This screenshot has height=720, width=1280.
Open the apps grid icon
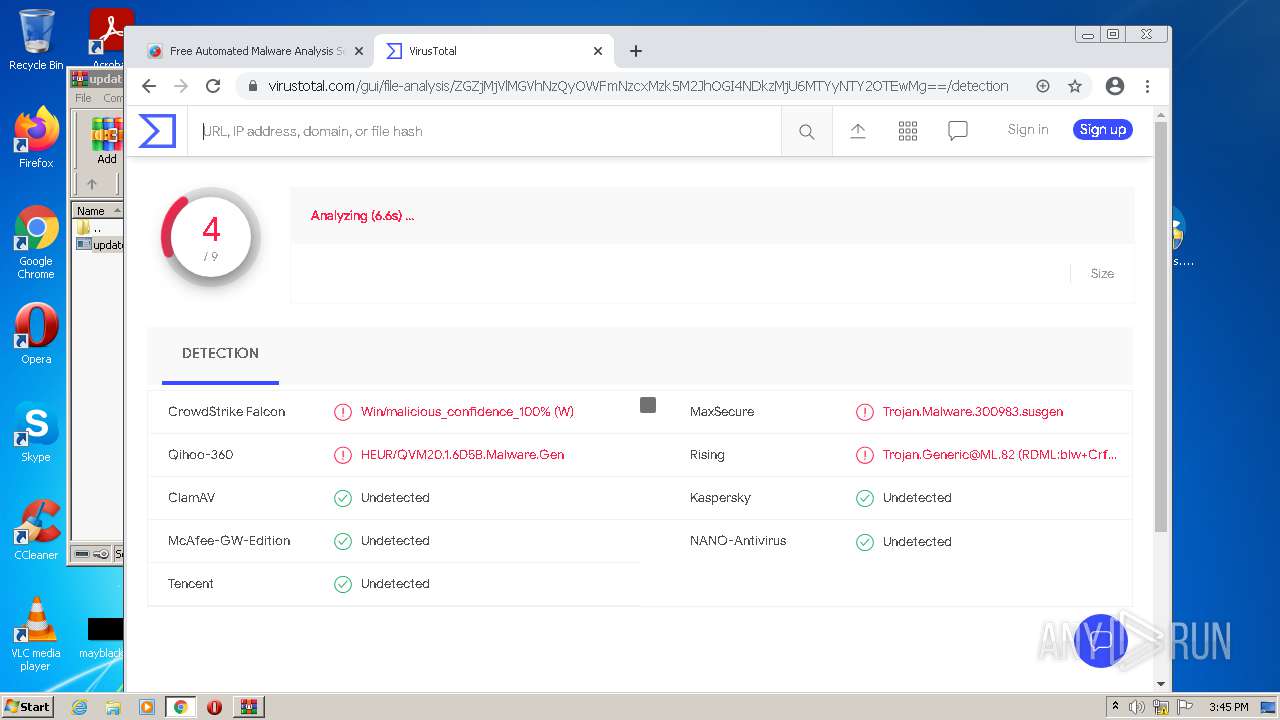click(908, 131)
